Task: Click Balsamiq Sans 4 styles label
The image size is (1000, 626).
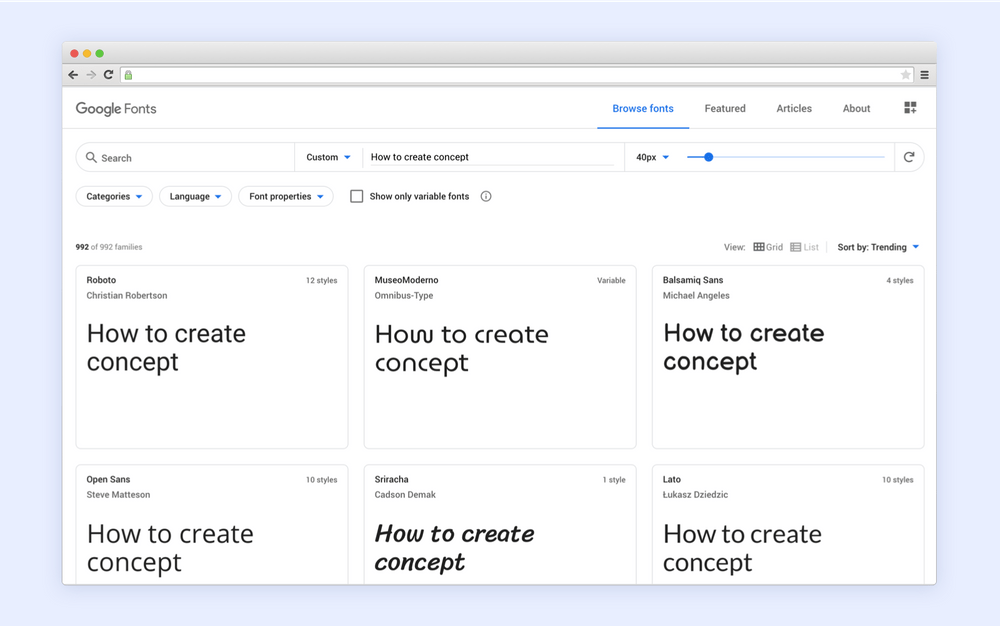Action: [900, 280]
